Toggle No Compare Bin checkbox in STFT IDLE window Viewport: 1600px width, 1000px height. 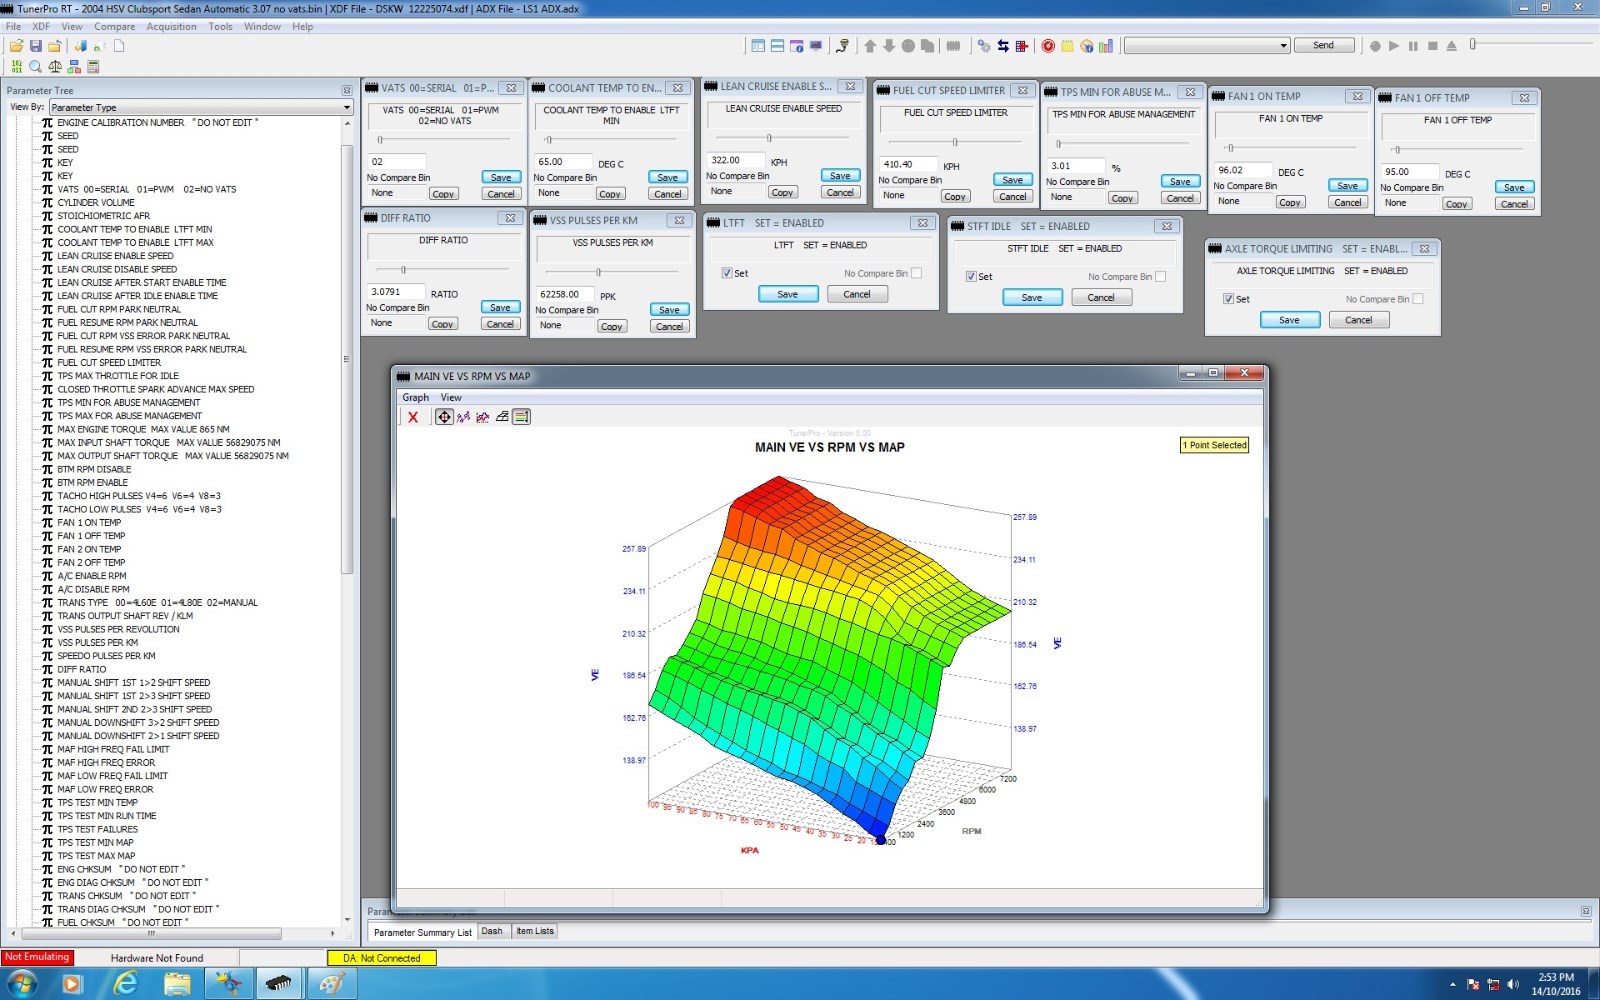click(1161, 276)
